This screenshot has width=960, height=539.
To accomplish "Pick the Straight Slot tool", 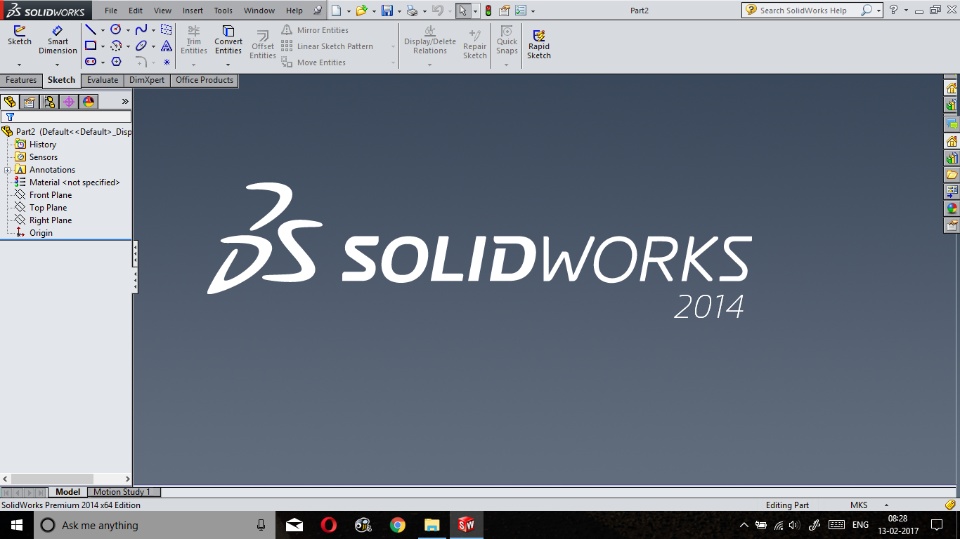I will 90,61.
